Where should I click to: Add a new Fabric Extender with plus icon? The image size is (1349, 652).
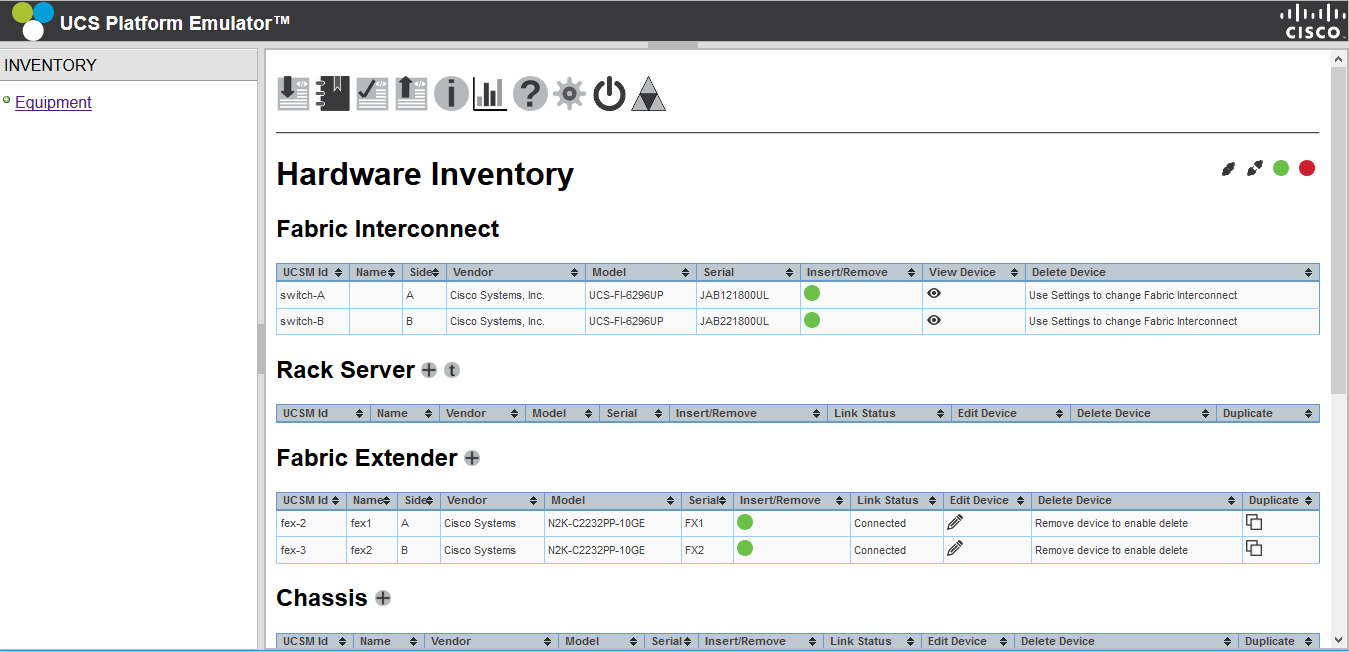pos(472,458)
